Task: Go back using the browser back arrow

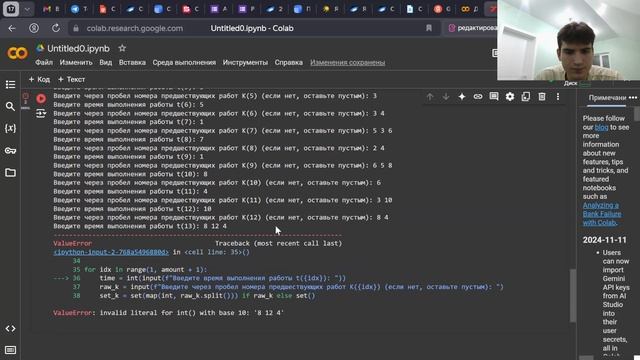Action: click(12, 28)
